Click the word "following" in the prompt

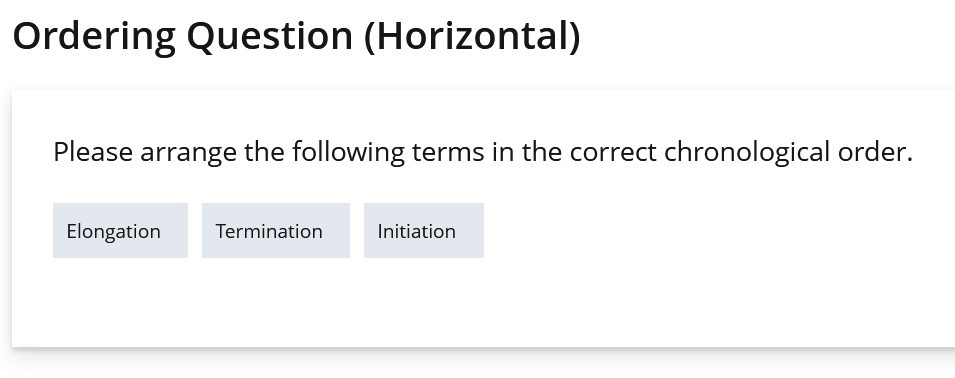tap(348, 153)
